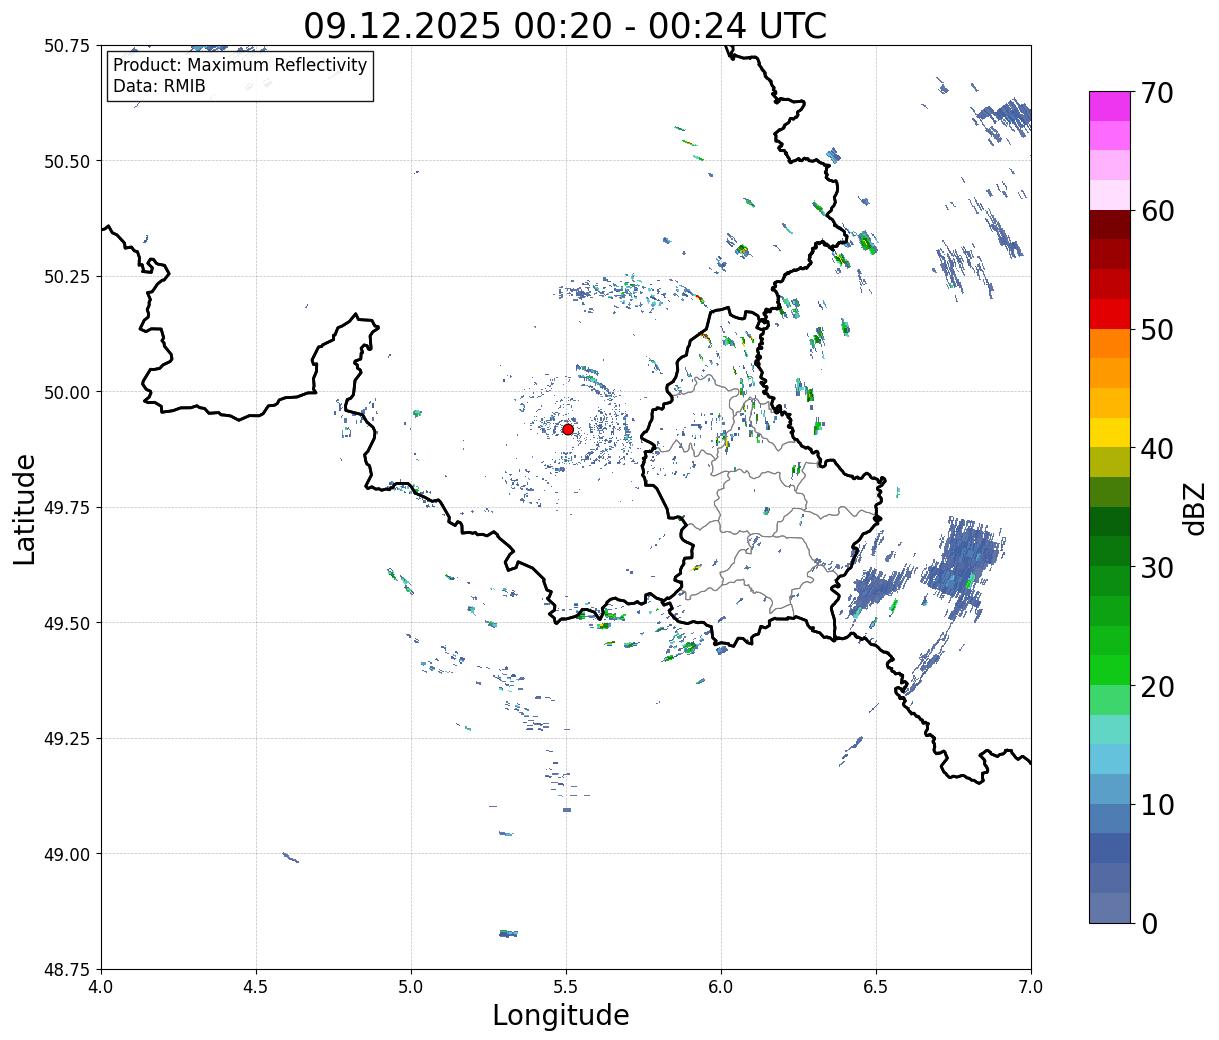
Task: Click the longitude tick label 4.0
Action: tap(101, 986)
